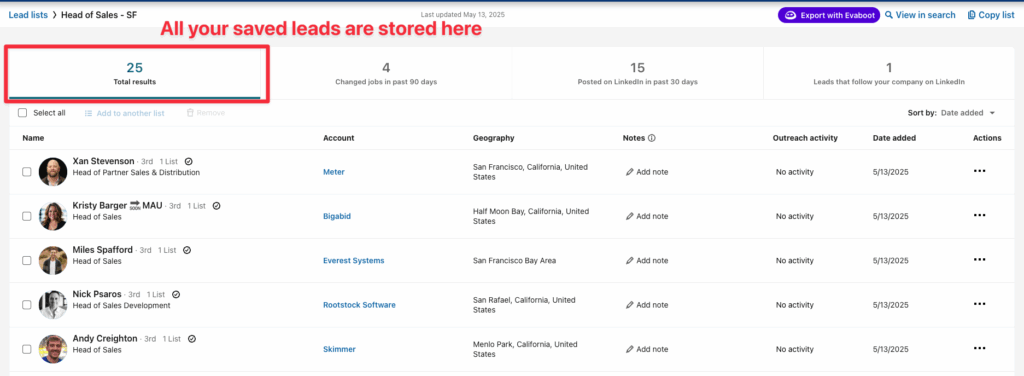The width and height of the screenshot is (1024, 376).
Task: Click the Evaboot robot icon in export button
Action: click(790, 15)
